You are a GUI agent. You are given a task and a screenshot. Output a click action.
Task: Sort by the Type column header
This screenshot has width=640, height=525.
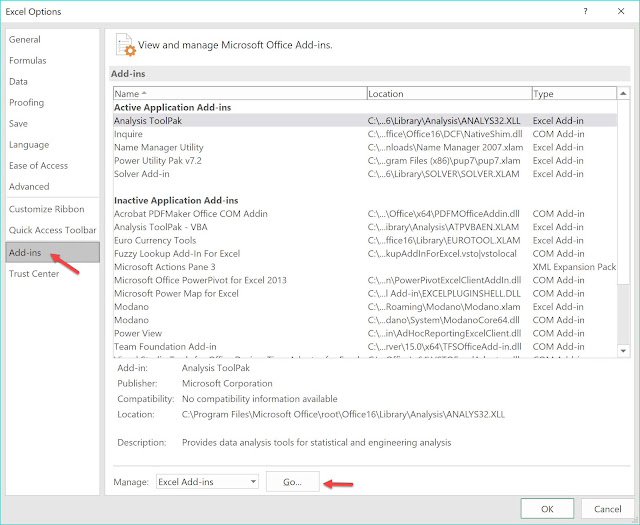pyautogui.click(x=574, y=93)
